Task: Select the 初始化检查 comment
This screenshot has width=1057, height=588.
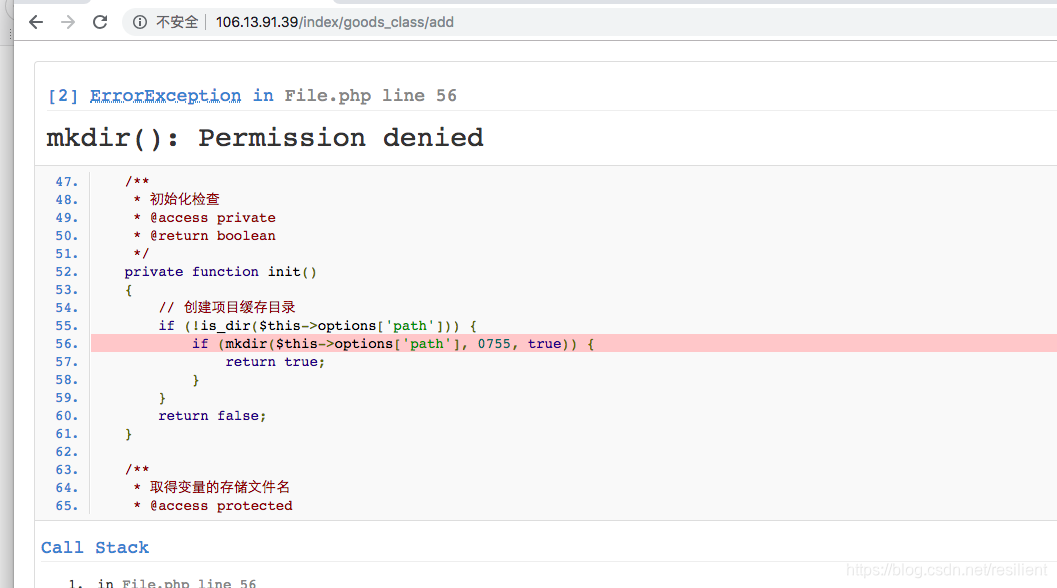Action: tap(184, 200)
